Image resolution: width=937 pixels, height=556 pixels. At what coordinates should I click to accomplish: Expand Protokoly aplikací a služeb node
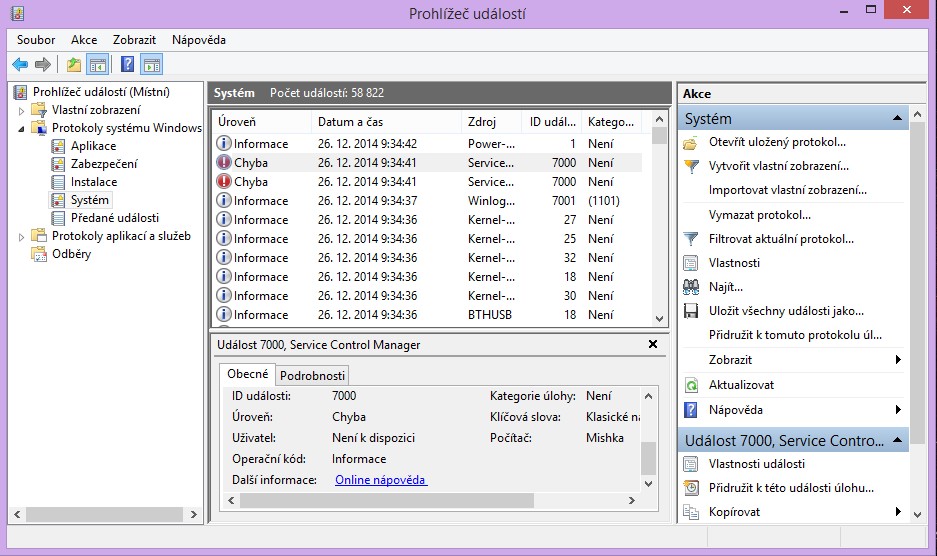22,236
